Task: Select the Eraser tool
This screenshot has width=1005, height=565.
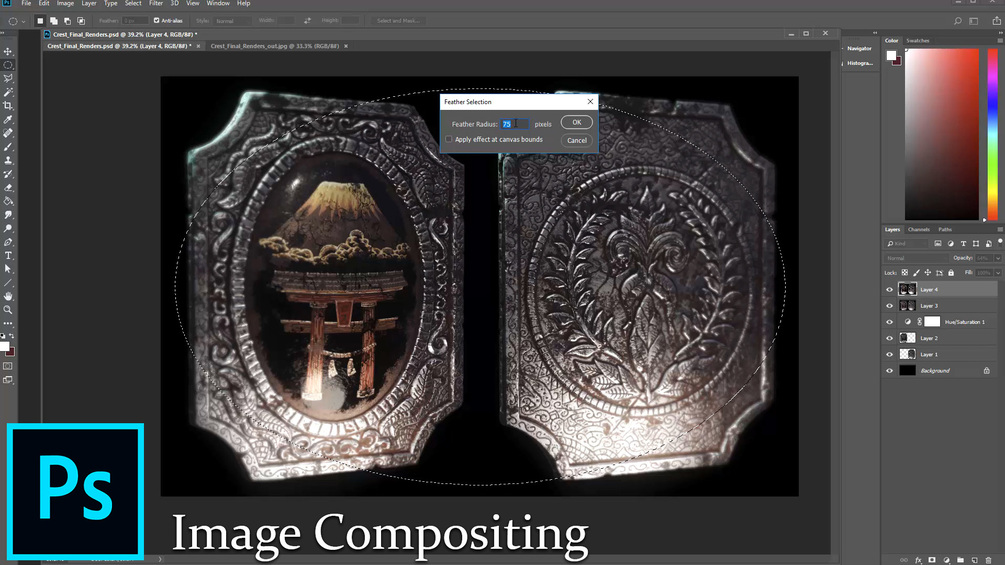Action: click(x=8, y=188)
